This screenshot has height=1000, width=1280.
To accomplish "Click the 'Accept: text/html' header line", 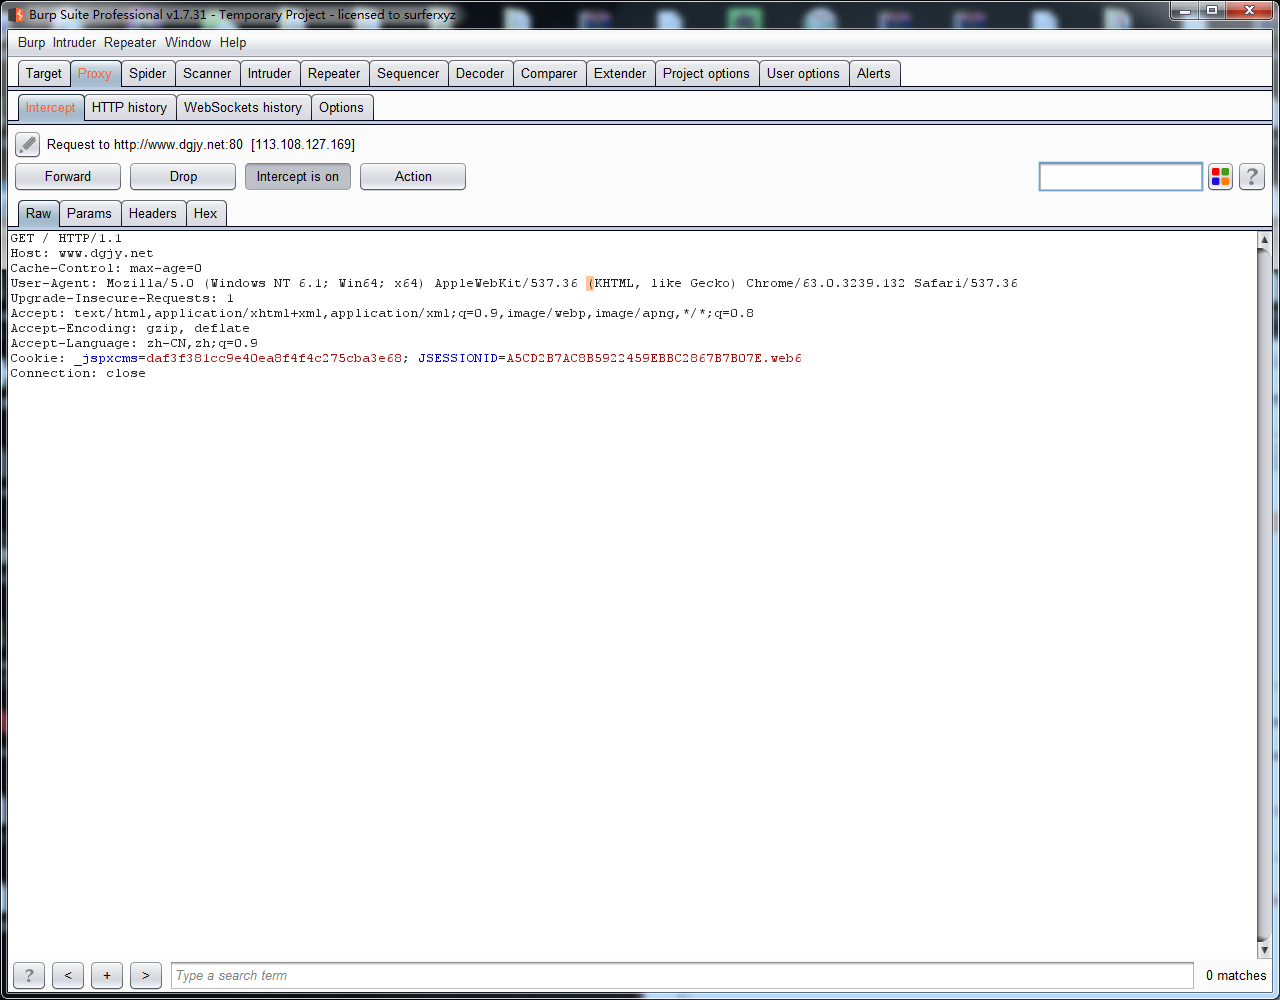I will point(382,313).
